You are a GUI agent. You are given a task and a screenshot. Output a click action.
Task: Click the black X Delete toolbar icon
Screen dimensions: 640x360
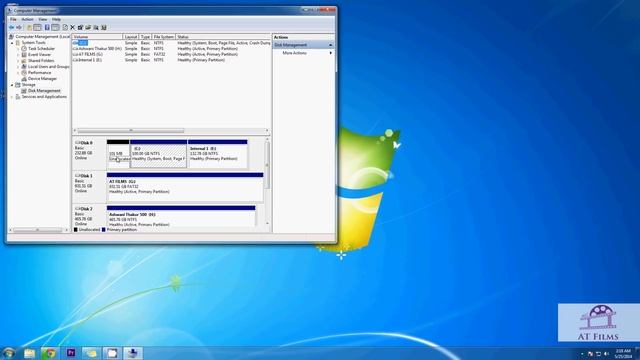[73, 27]
